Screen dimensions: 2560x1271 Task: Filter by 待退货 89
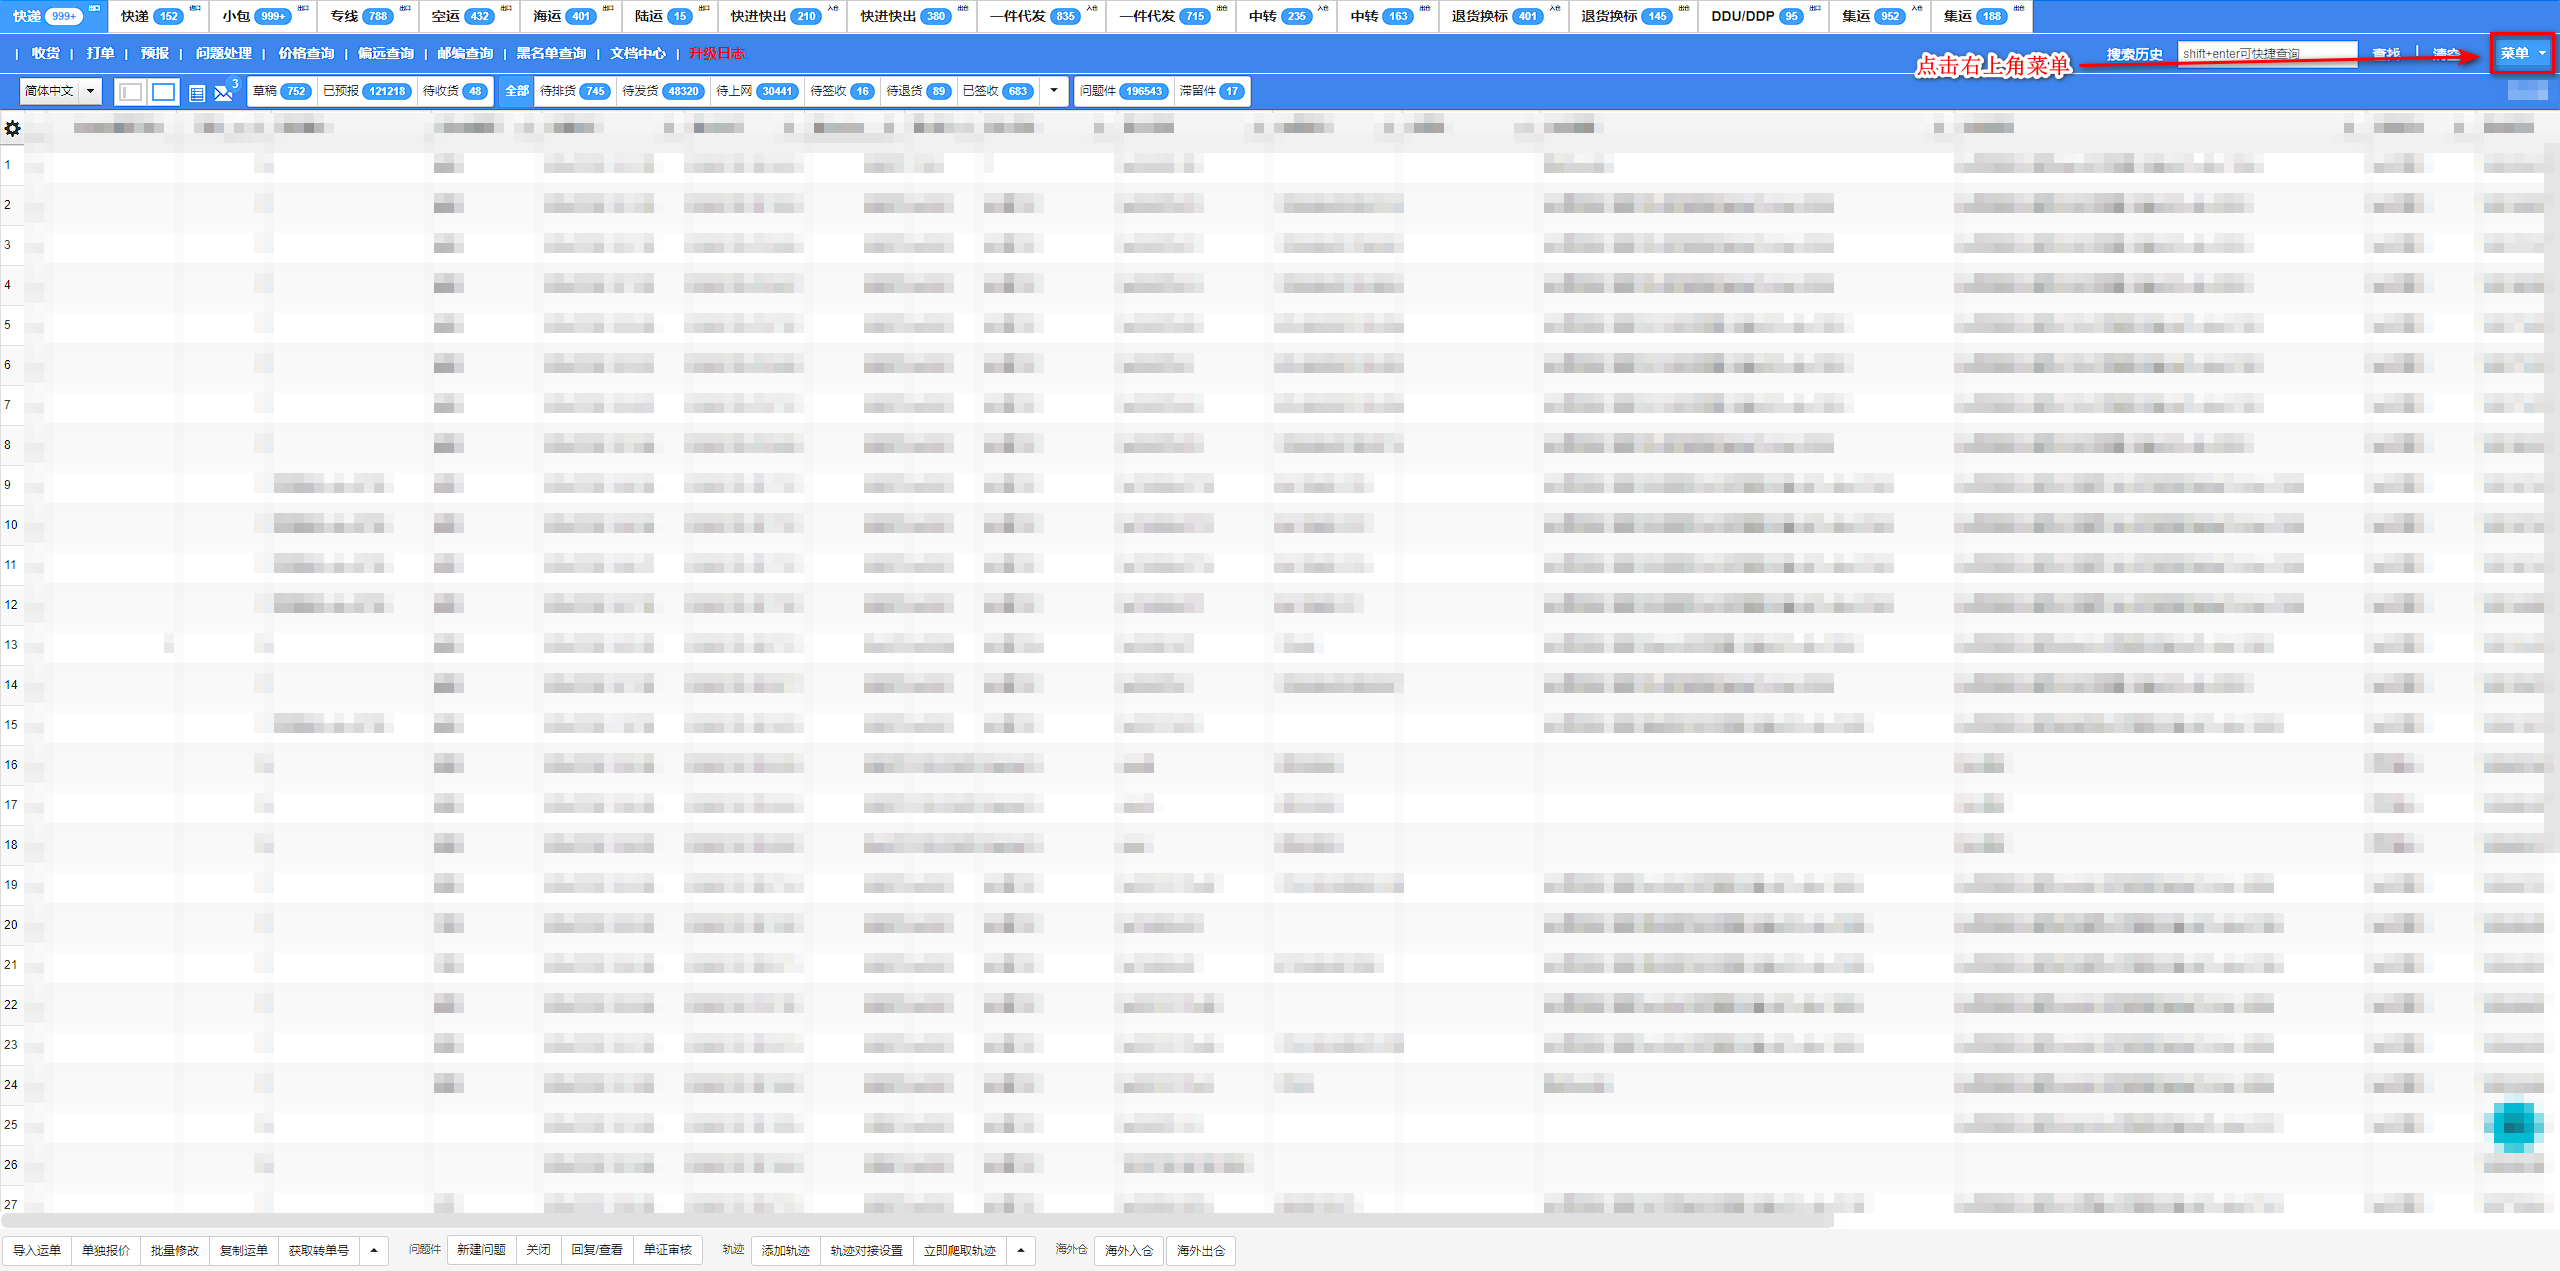pos(918,91)
